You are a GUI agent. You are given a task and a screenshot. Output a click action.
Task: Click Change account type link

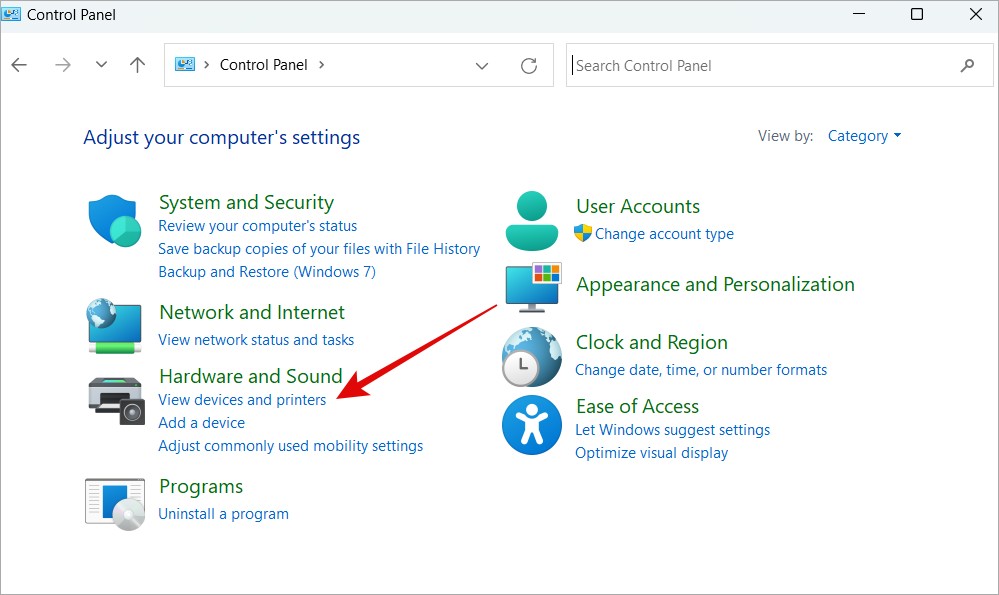(664, 234)
